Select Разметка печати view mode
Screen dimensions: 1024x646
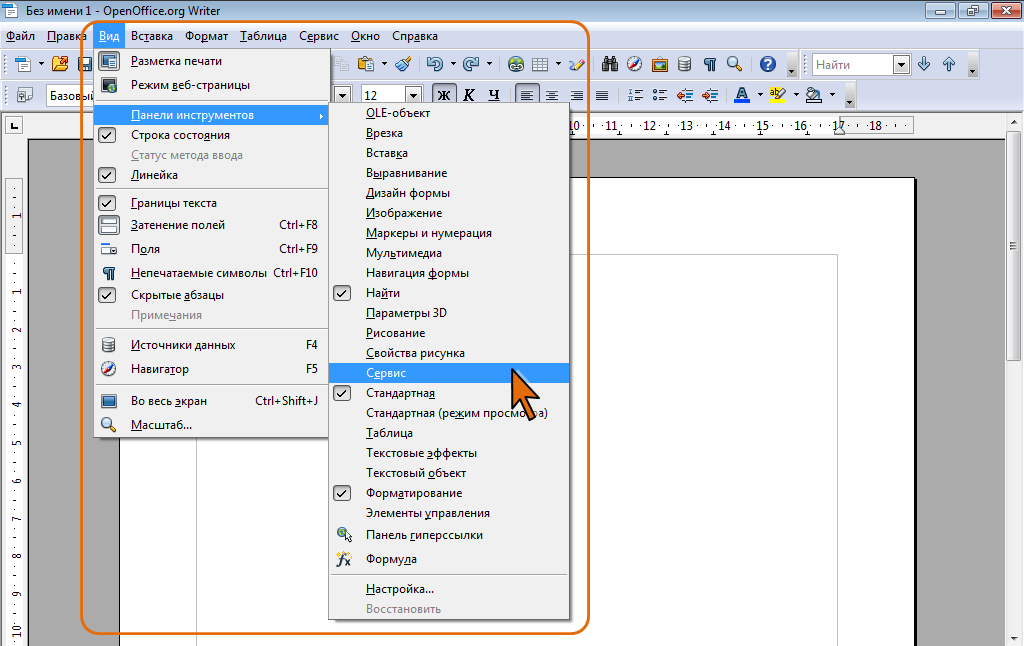point(211,61)
